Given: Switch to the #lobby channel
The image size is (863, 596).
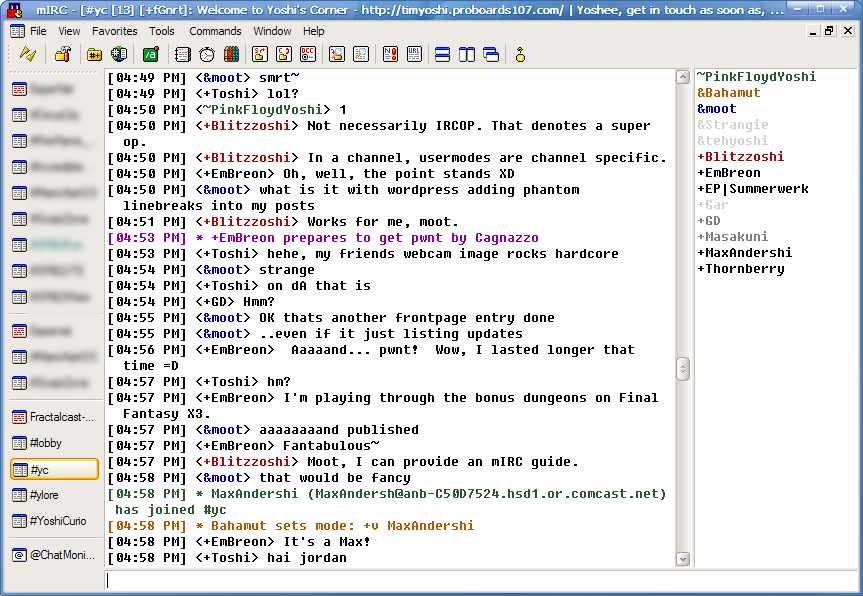Looking at the screenshot, I should pyautogui.click(x=46, y=443).
